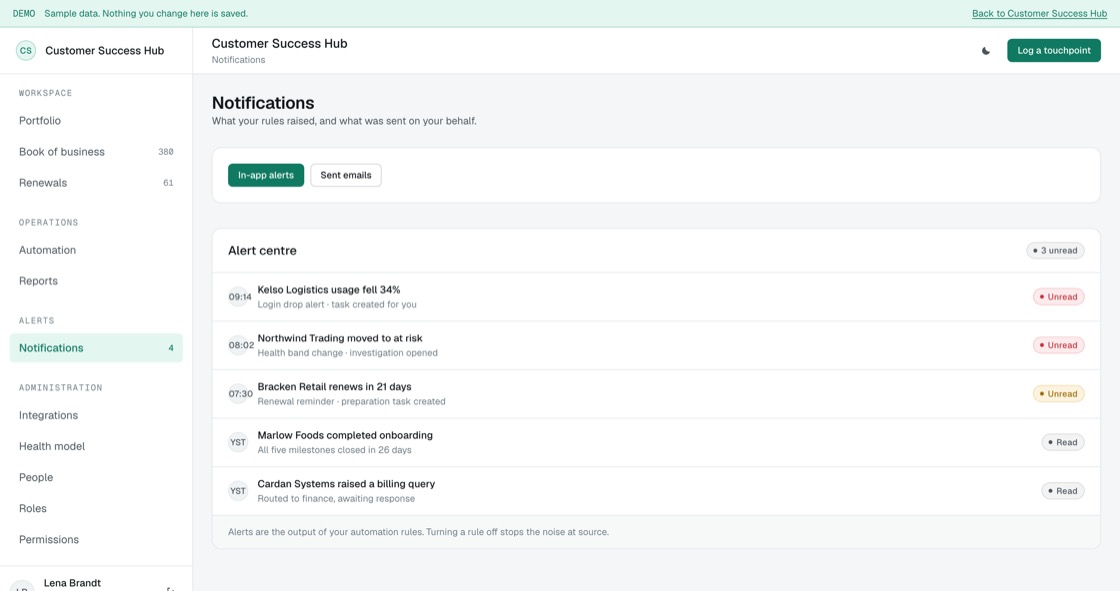1120x591 pixels.
Task: Click the YST badge on the Marlow Foods row
Action: [x=238, y=442]
